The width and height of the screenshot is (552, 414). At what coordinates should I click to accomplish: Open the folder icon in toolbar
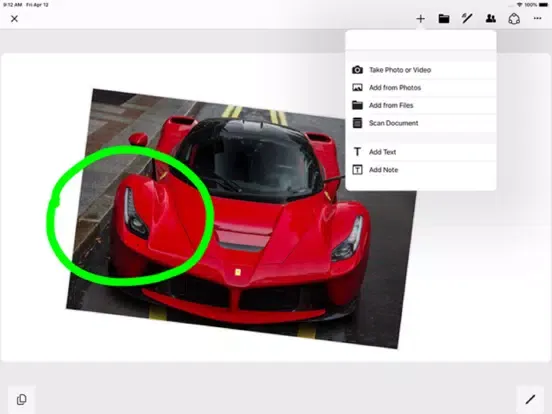(x=444, y=19)
